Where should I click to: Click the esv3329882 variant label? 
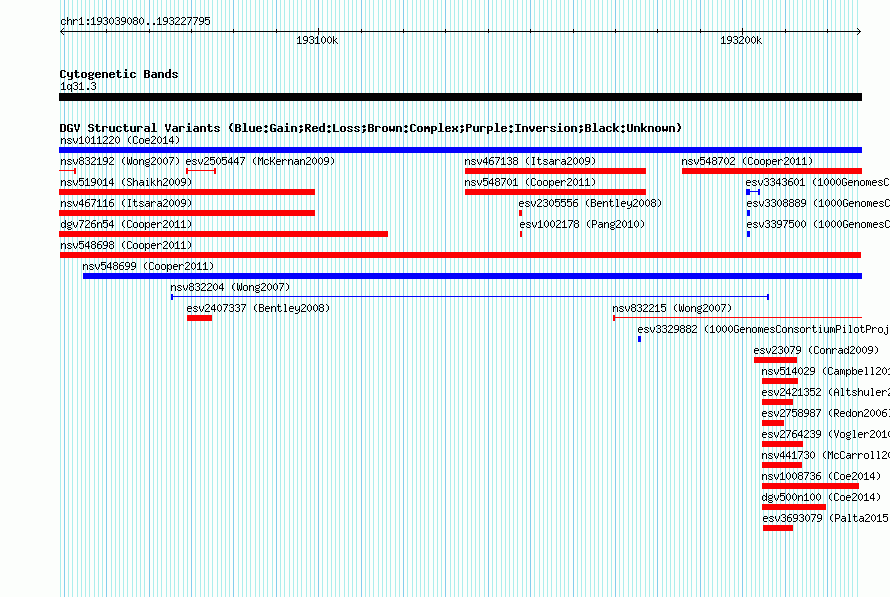[763, 329]
